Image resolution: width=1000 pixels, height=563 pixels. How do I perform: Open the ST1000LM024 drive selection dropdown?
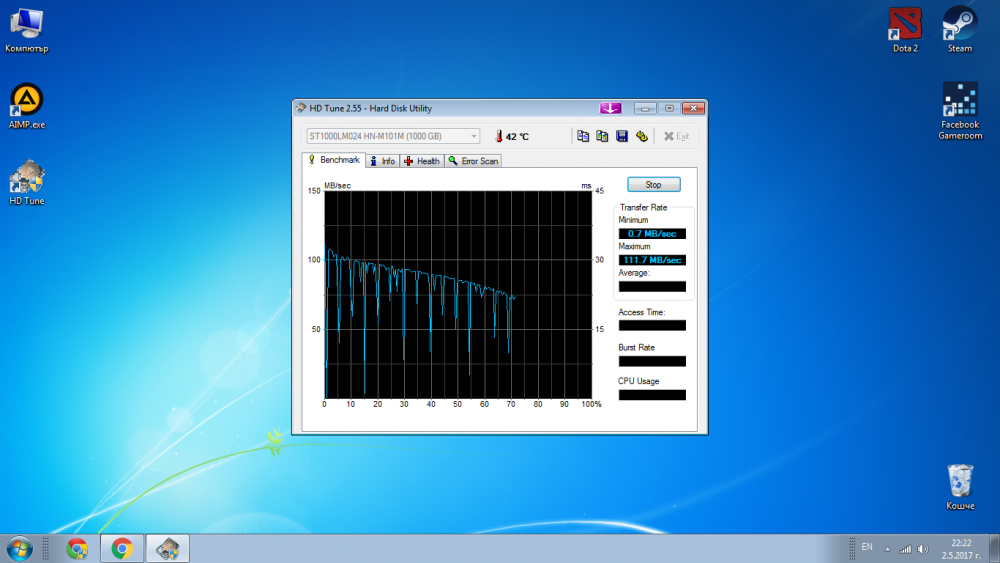393,136
